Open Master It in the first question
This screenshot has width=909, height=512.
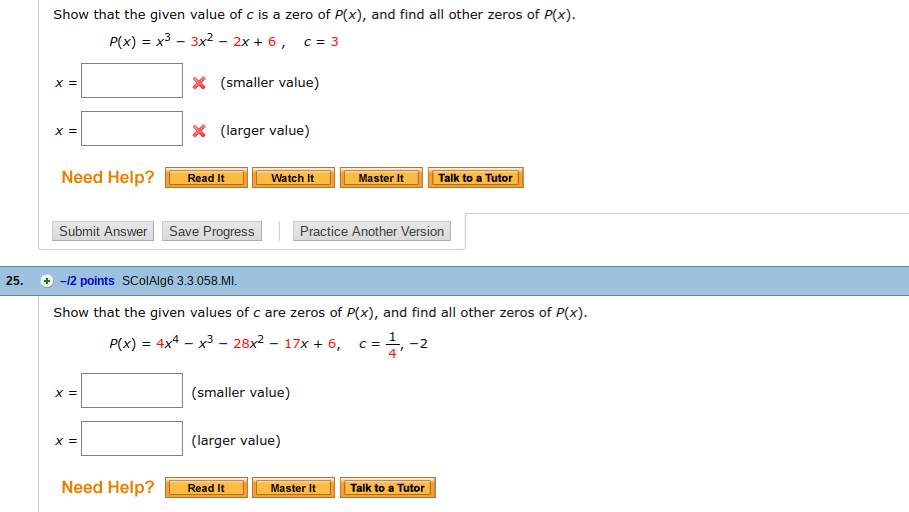tap(380, 178)
